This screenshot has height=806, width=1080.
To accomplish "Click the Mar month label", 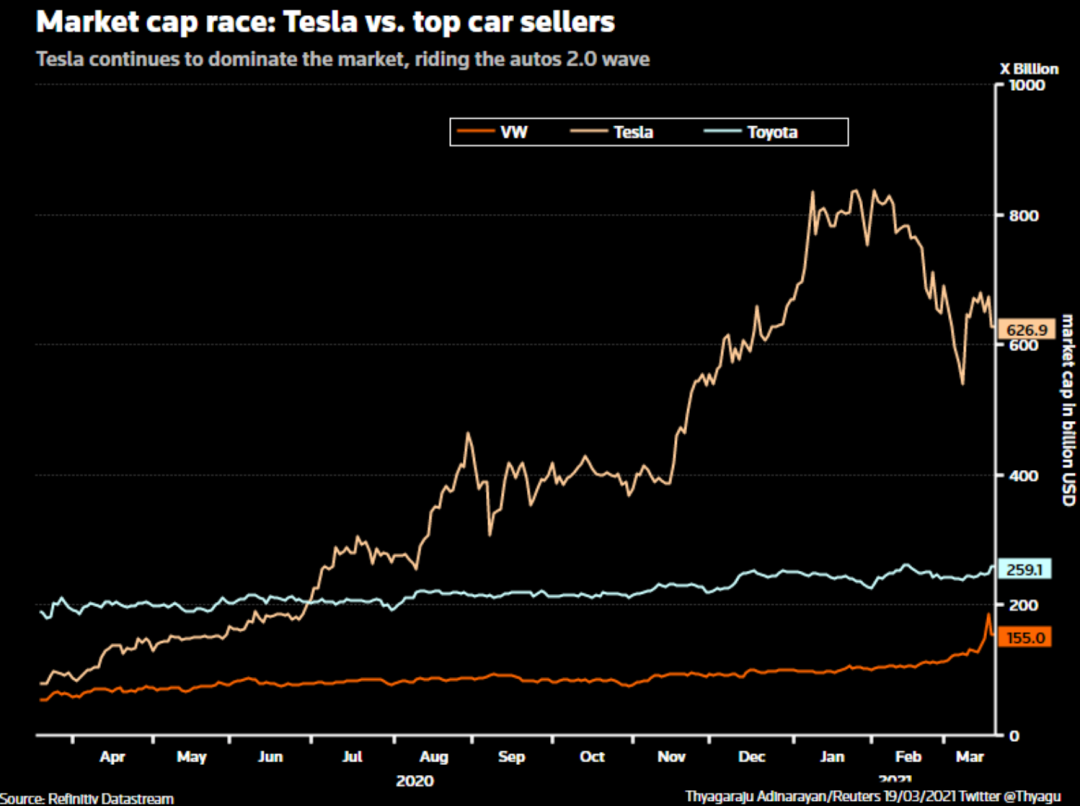I will [x=970, y=756].
